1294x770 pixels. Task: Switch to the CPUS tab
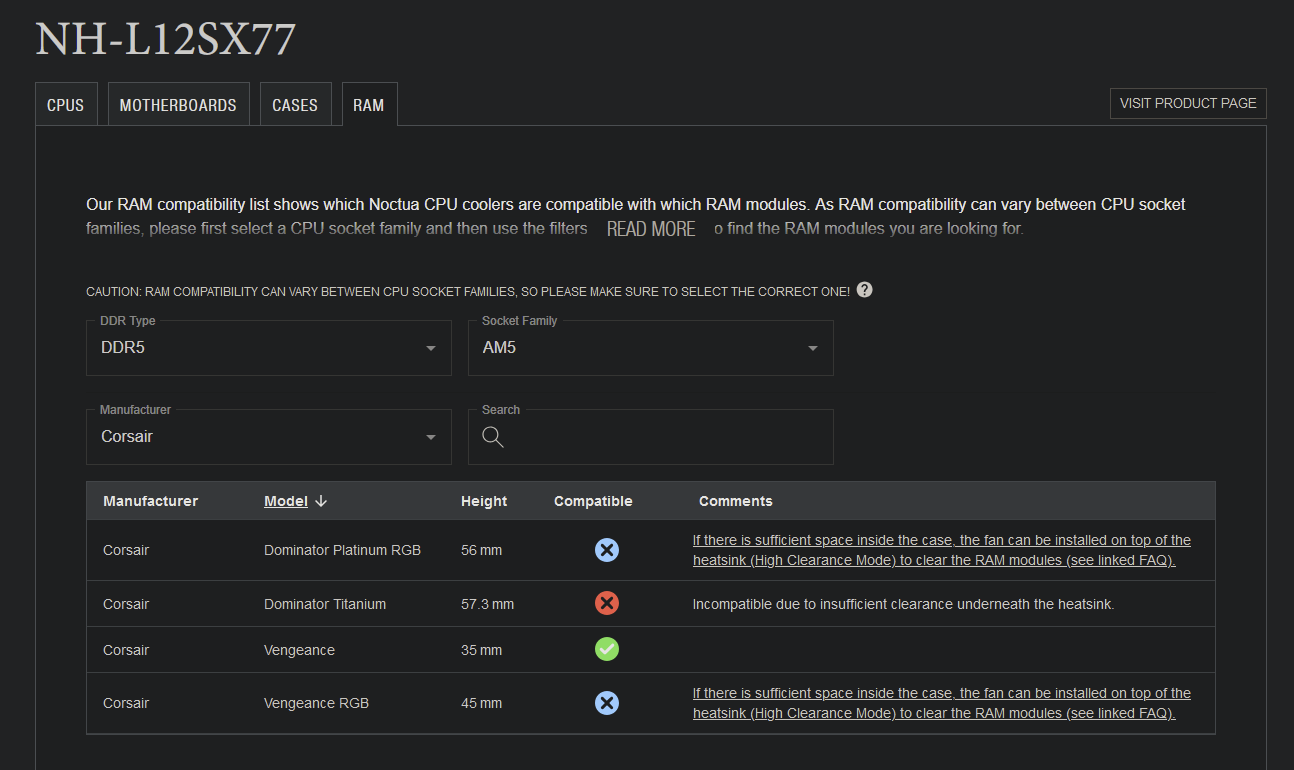tap(66, 104)
